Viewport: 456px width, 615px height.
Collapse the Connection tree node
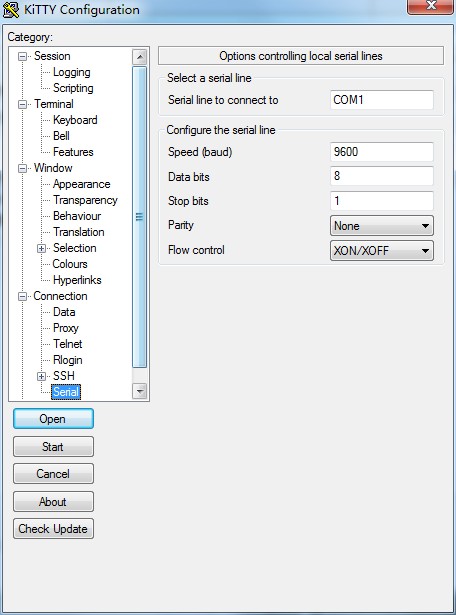(22, 297)
